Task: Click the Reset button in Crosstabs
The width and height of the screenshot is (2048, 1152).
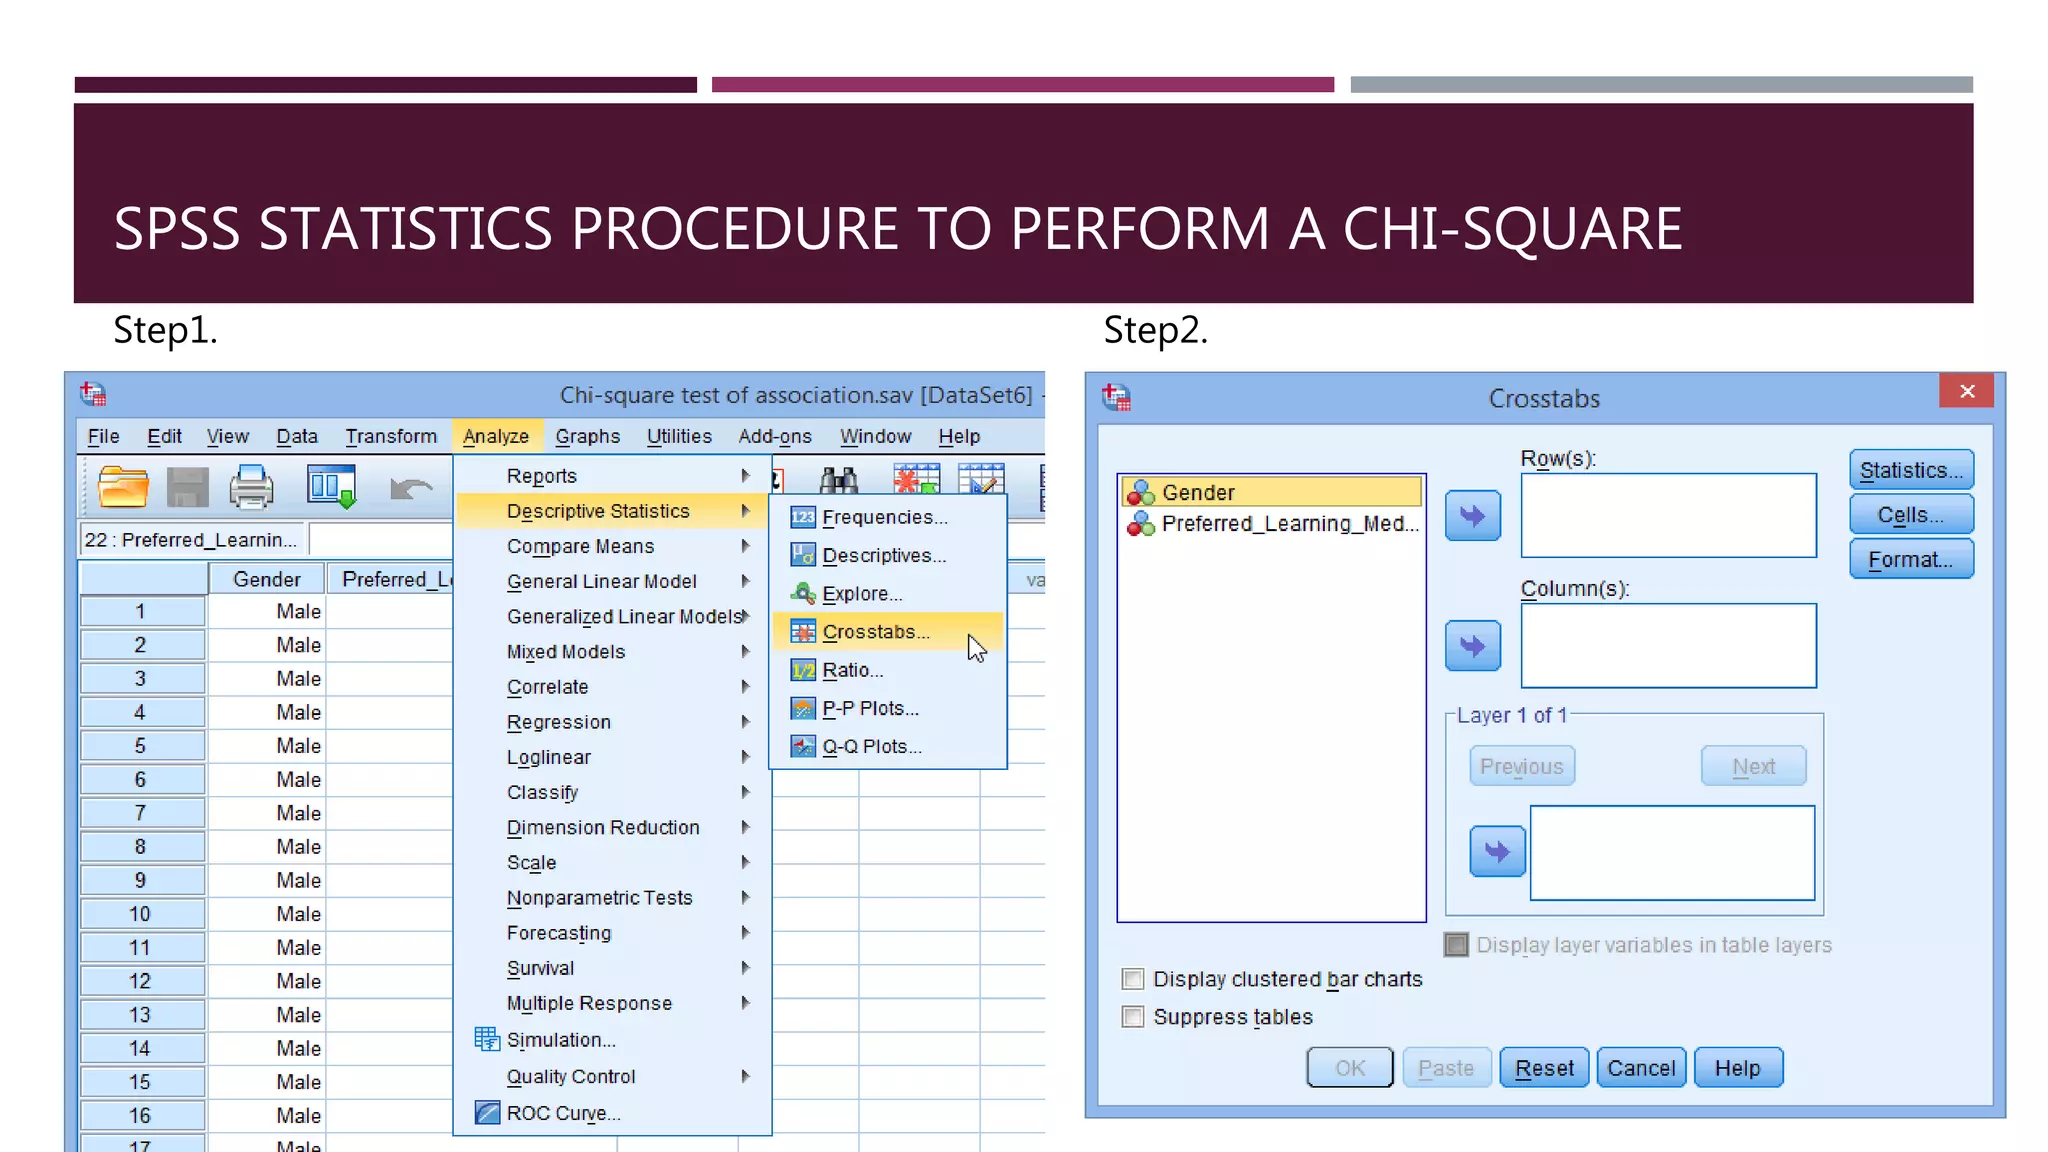Action: (1544, 1068)
